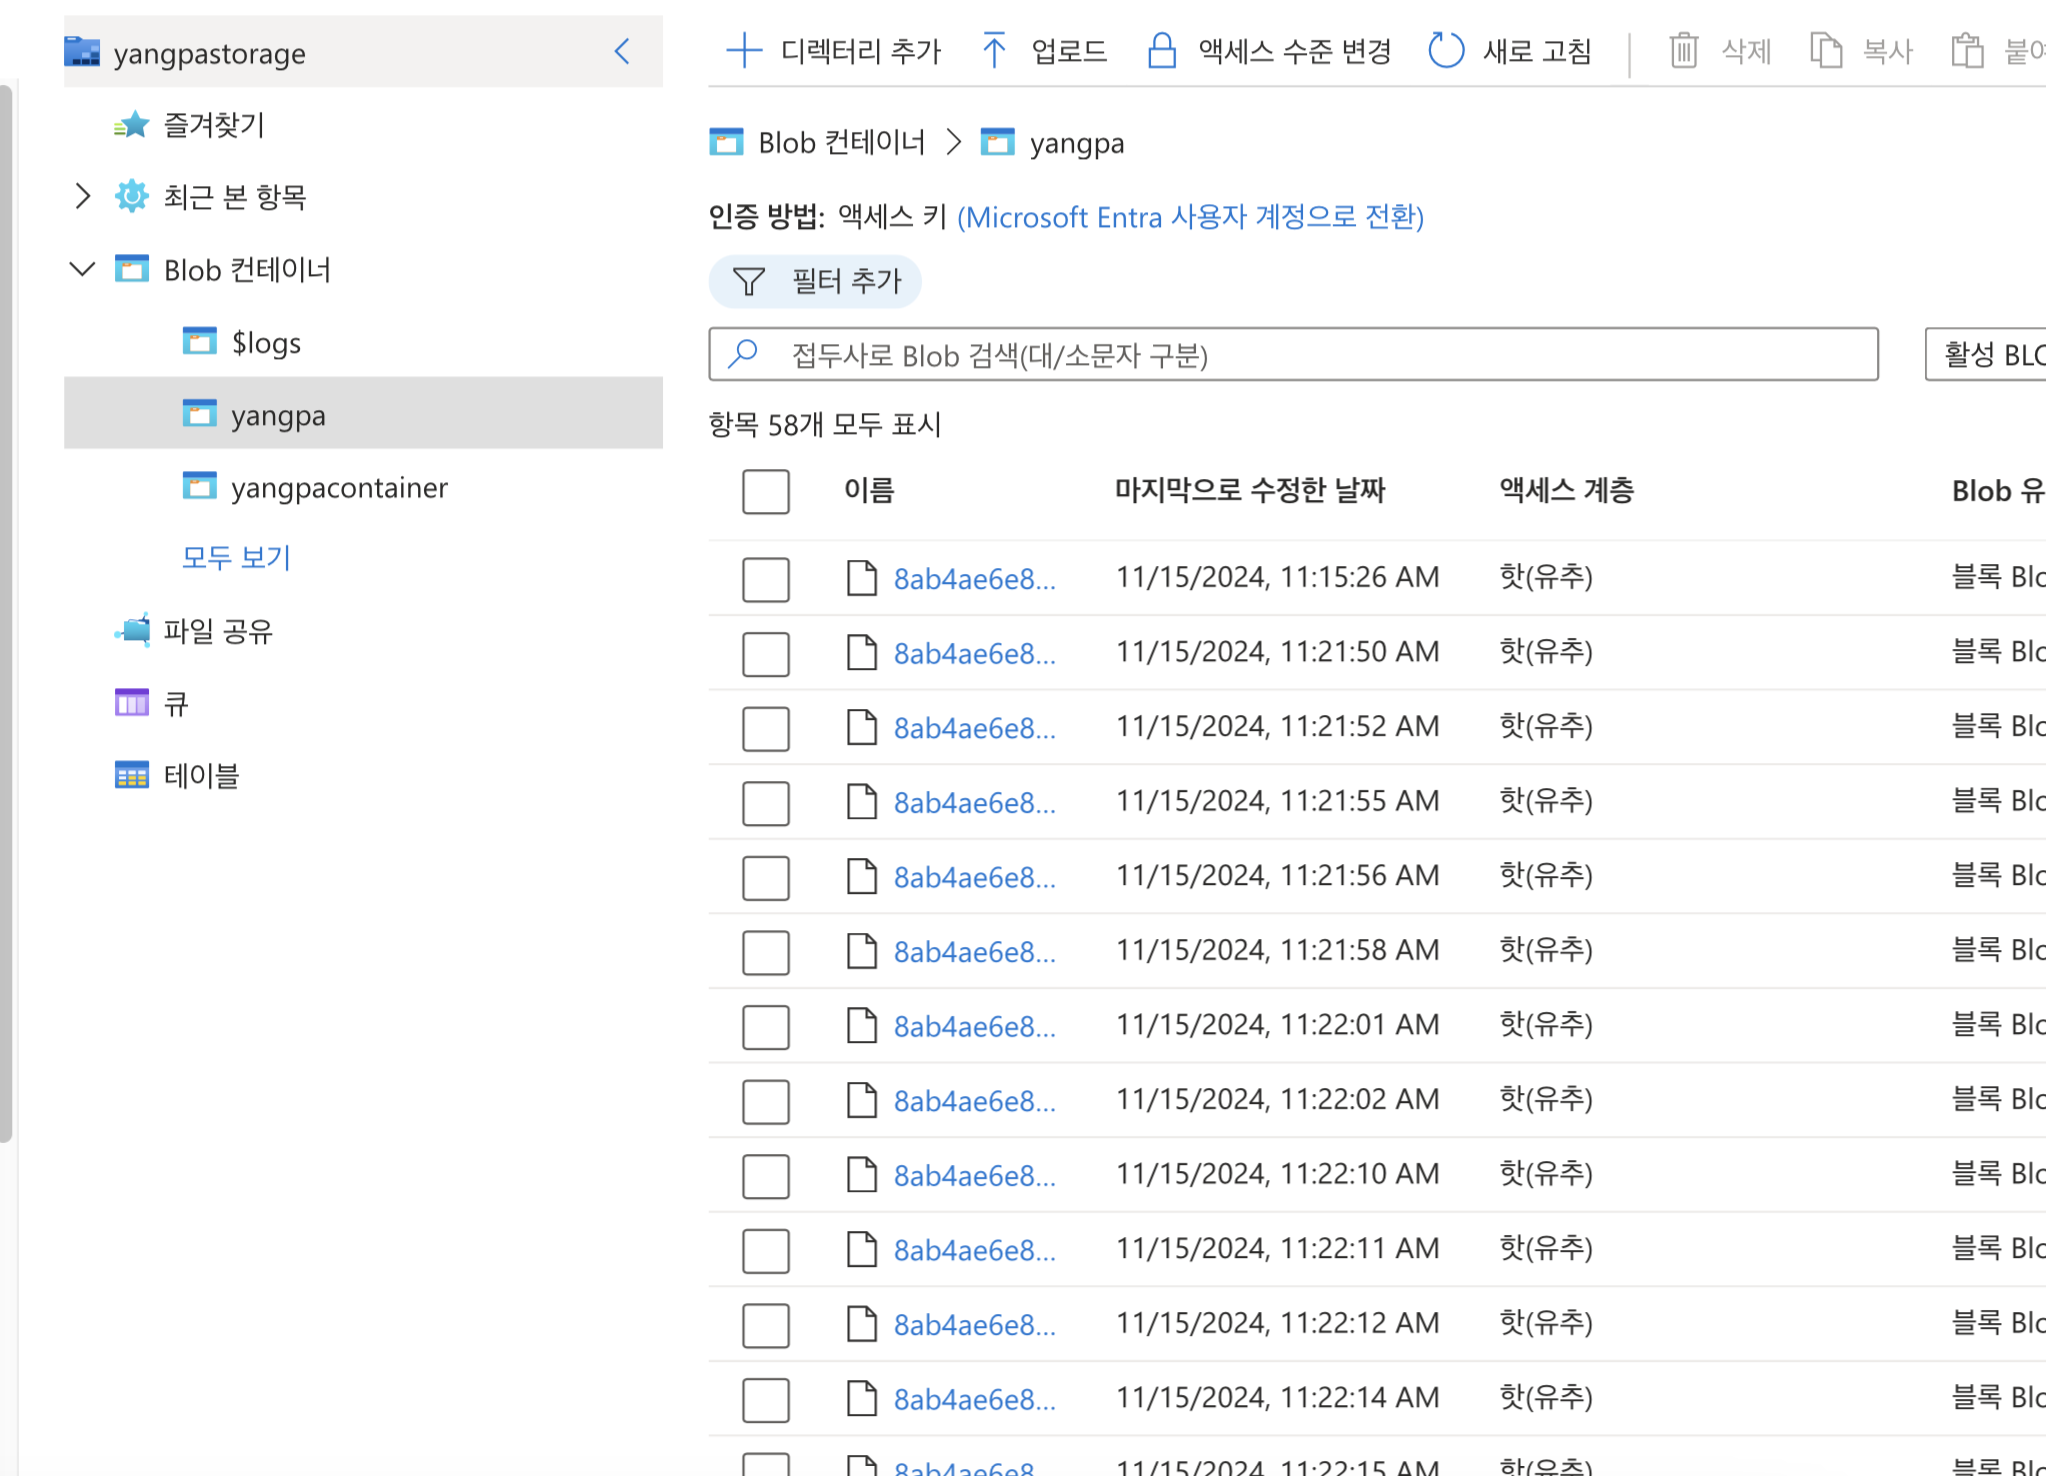
Task: Click the Delete trash can icon
Action: tap(1684, 50)
